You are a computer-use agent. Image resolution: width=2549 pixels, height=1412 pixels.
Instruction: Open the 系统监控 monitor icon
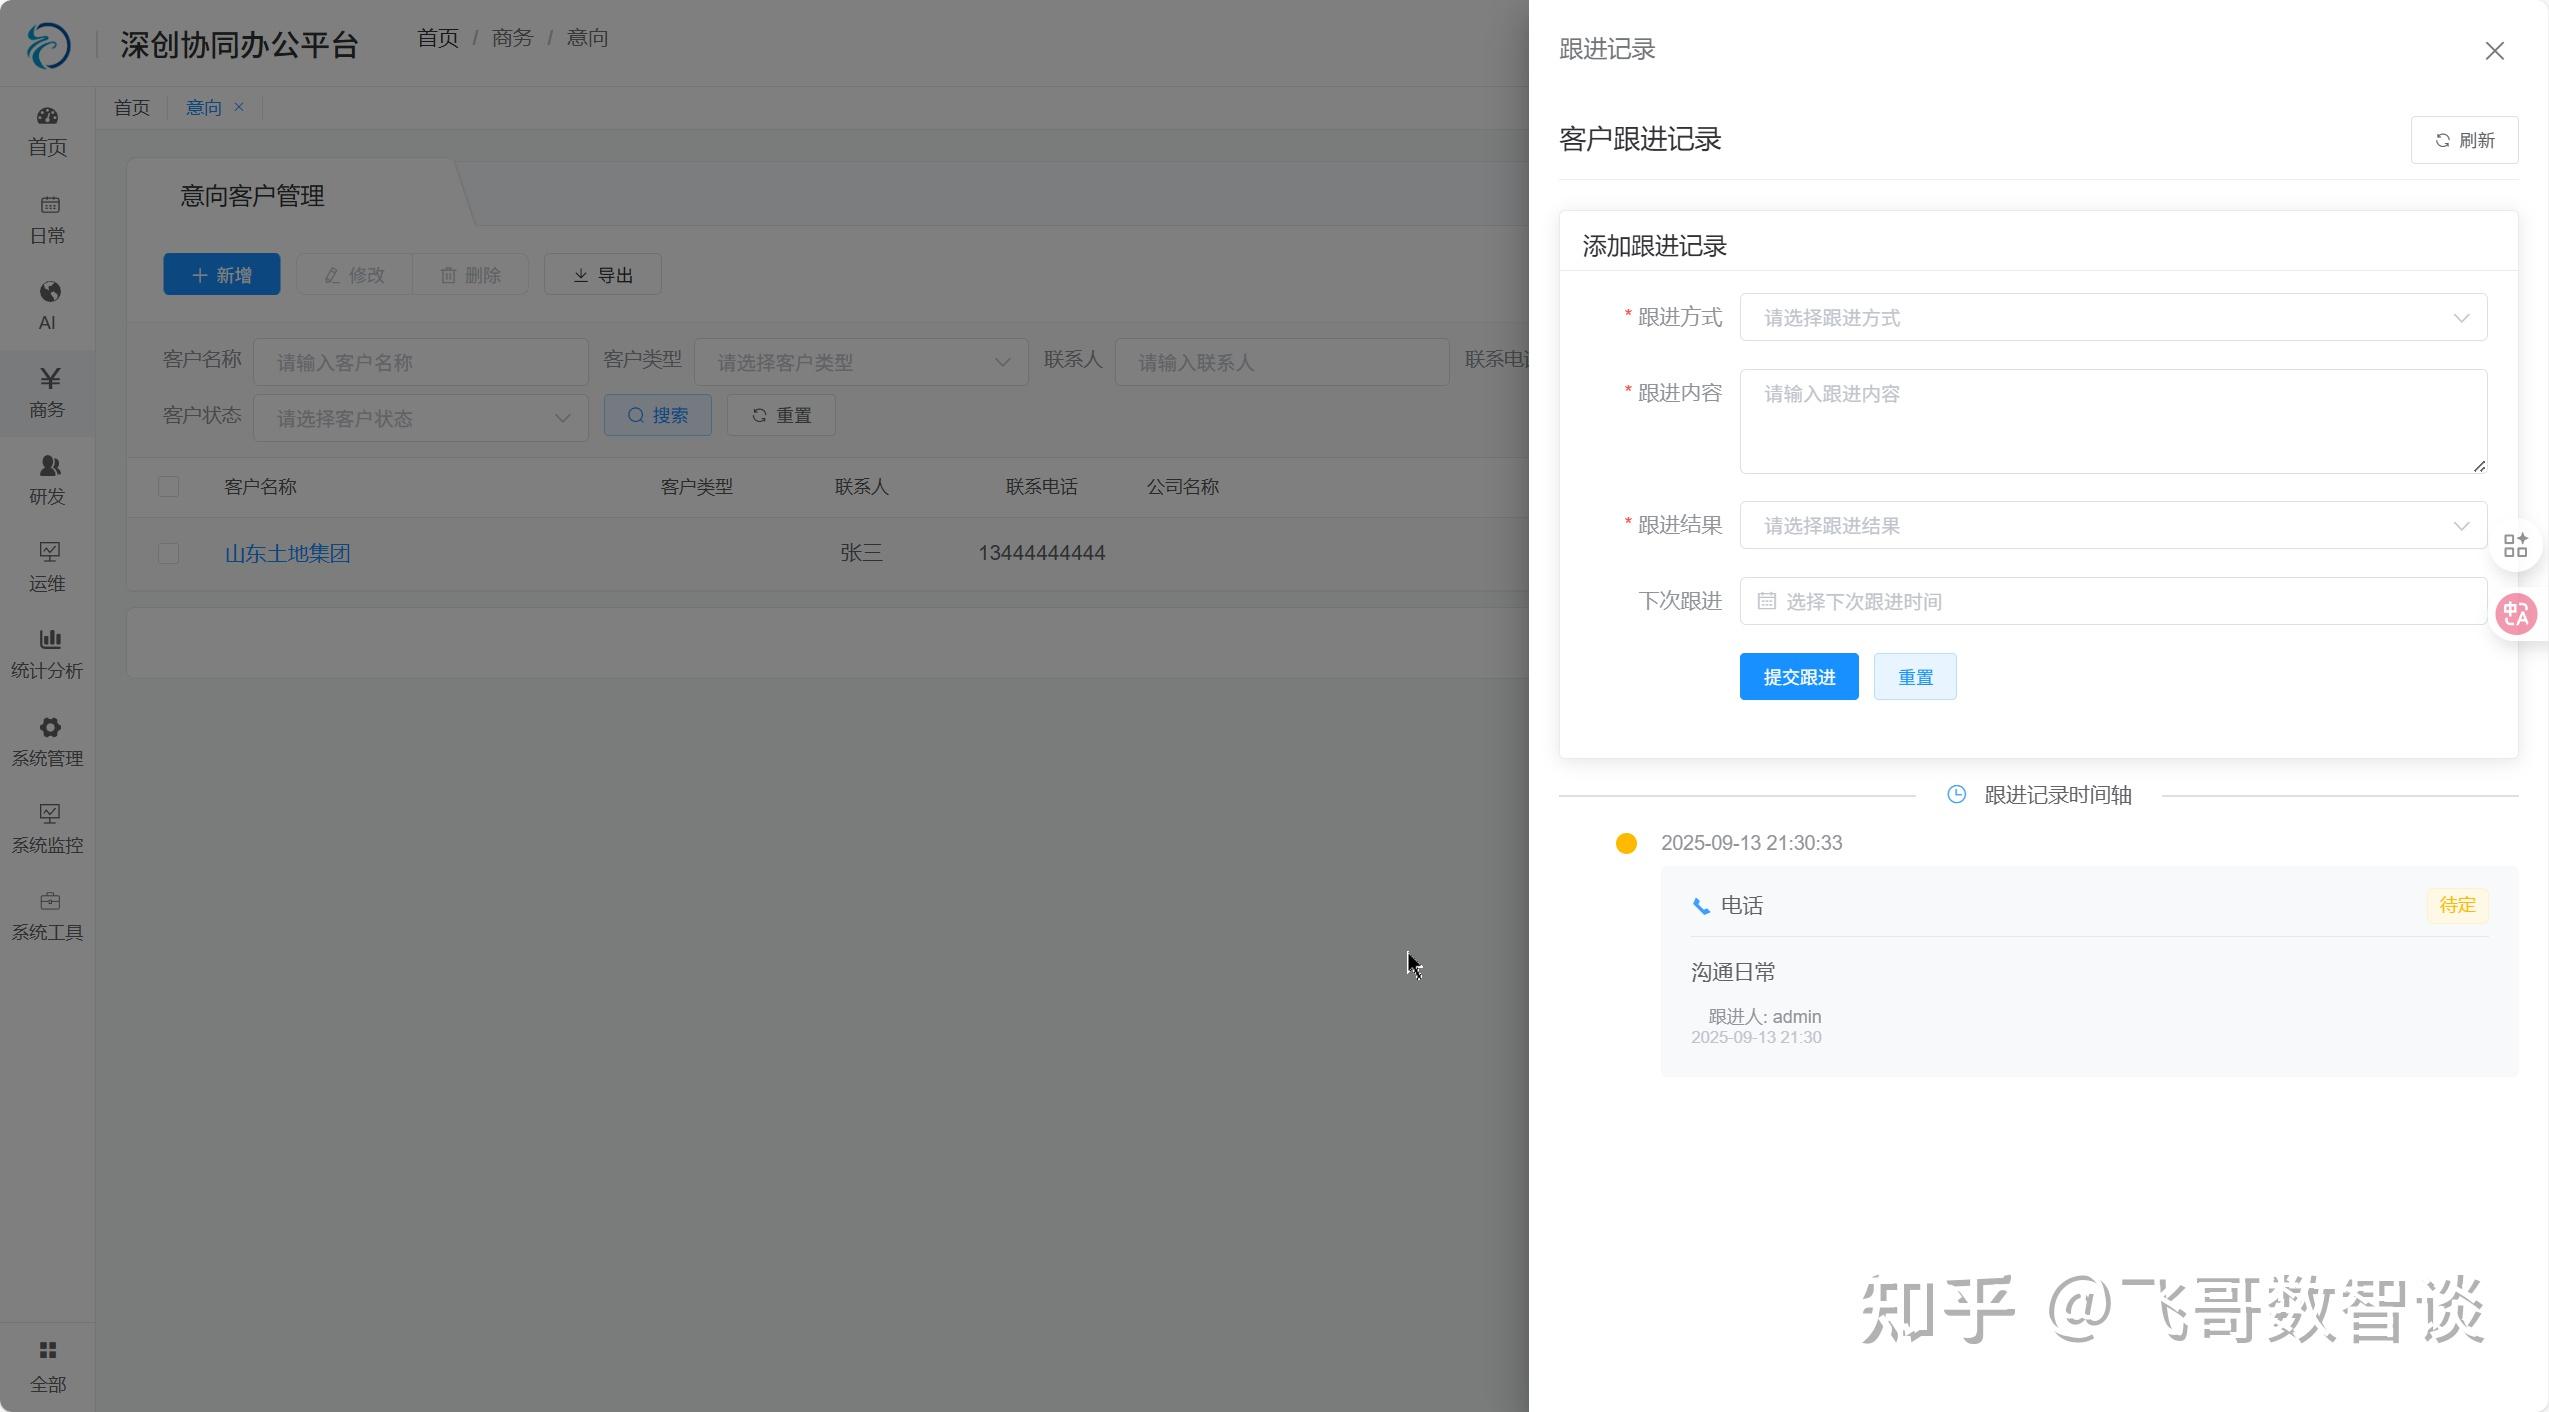pos(49,814)
